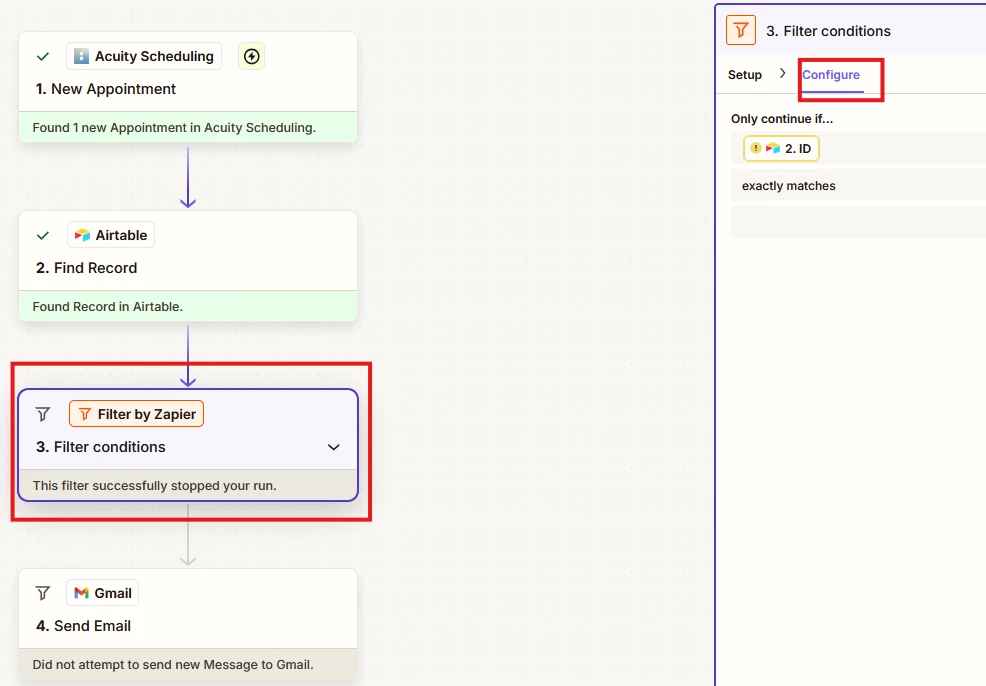Click the empty comparison value field
The image size is (986, 686).
pos(858,223)
